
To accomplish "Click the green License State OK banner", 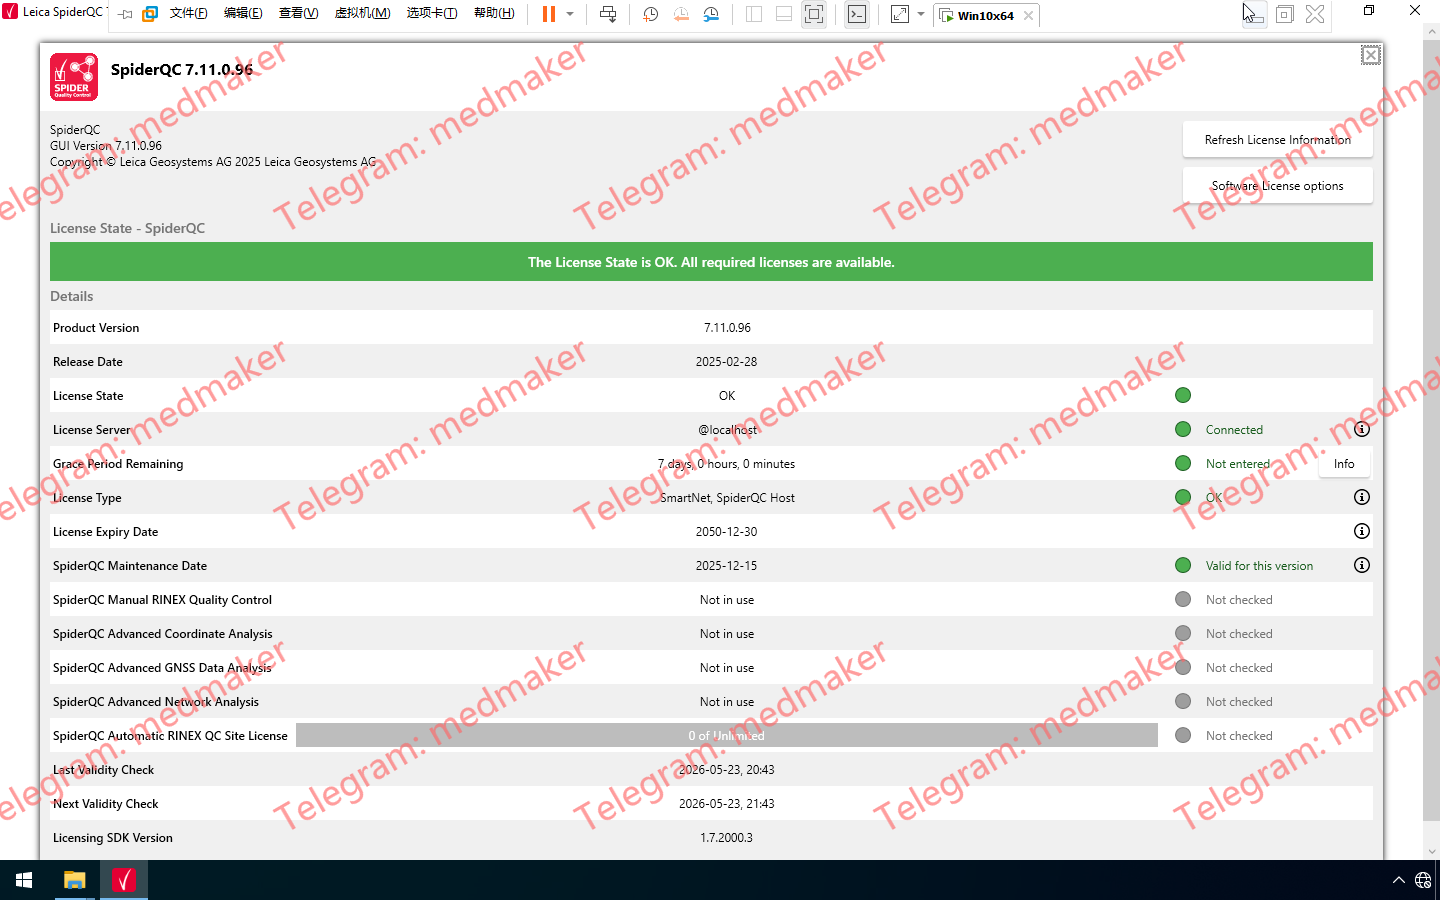I will coord(711,262).
